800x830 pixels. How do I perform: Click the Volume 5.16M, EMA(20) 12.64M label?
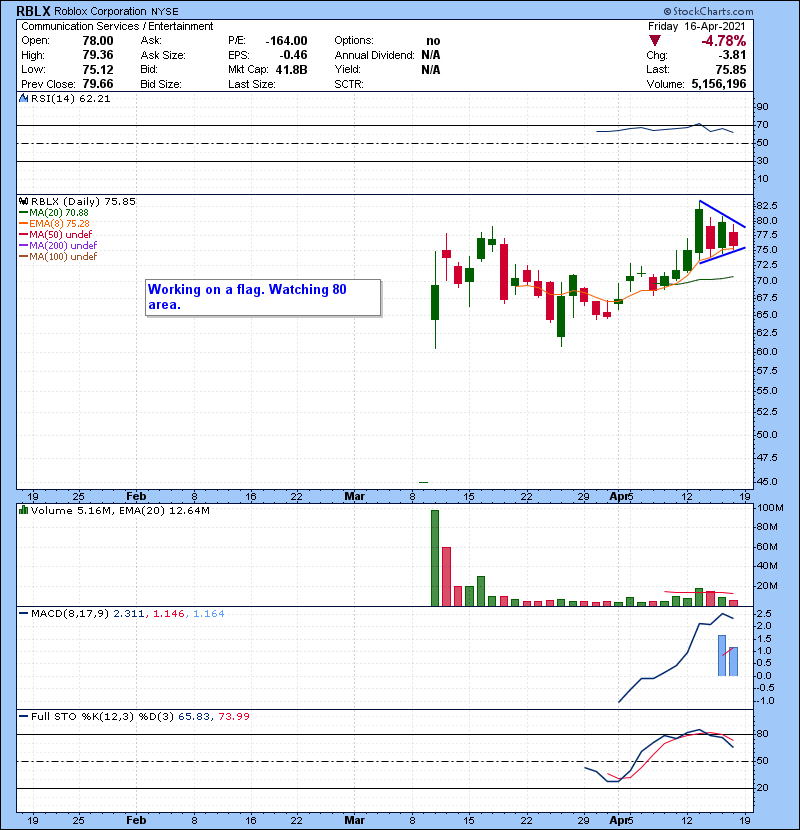[x=120, y=511]
